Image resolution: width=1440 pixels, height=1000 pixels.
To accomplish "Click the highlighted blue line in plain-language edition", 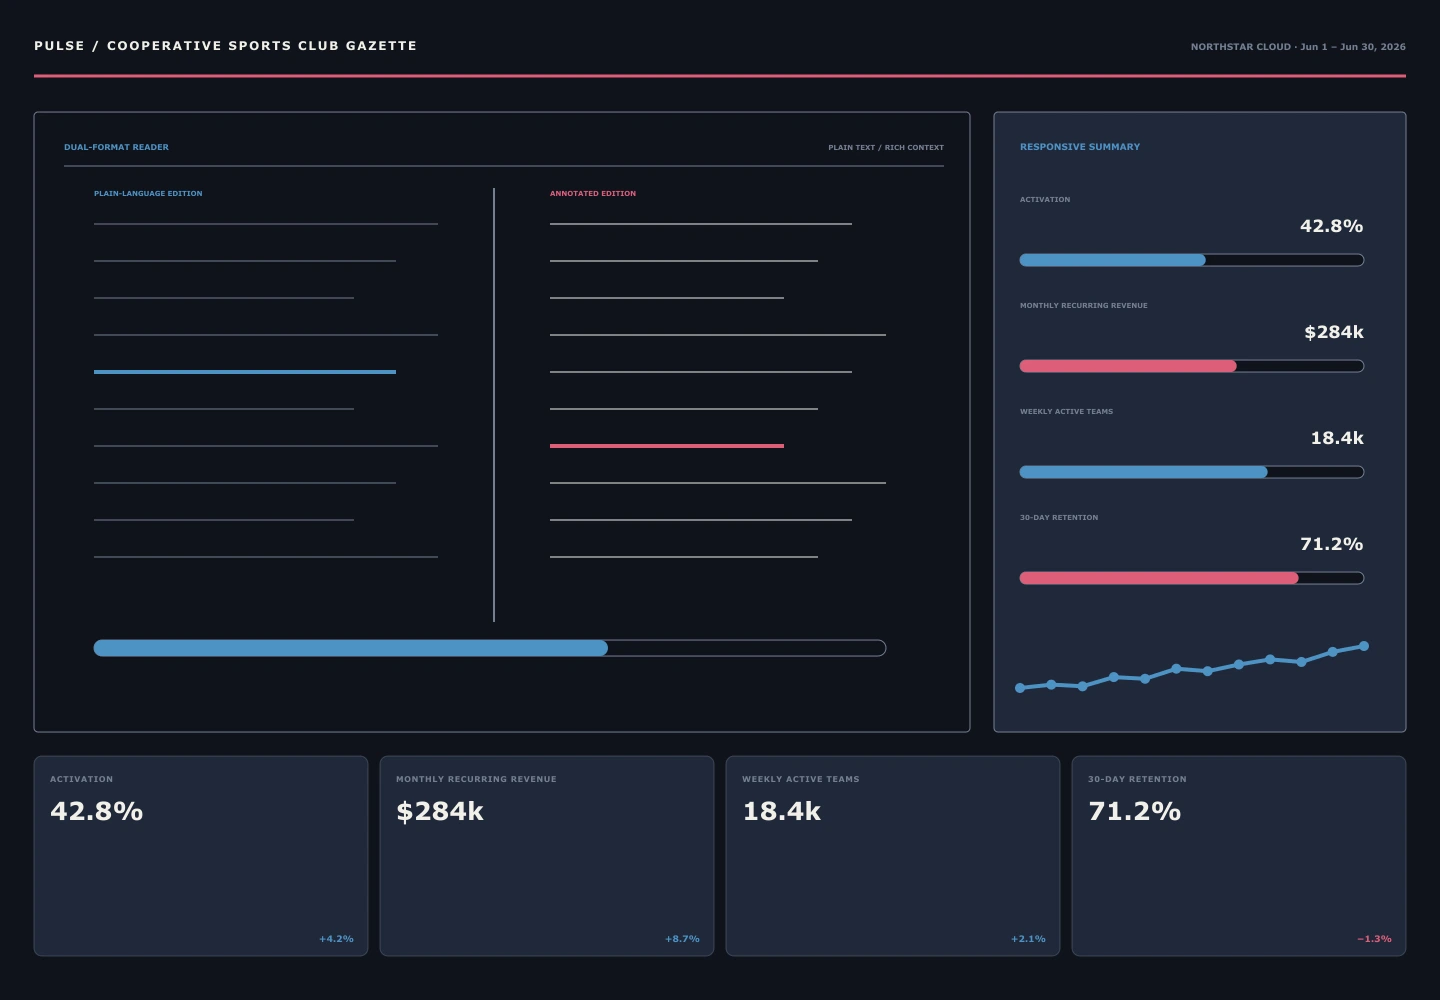I will click(x=245, y=372).
